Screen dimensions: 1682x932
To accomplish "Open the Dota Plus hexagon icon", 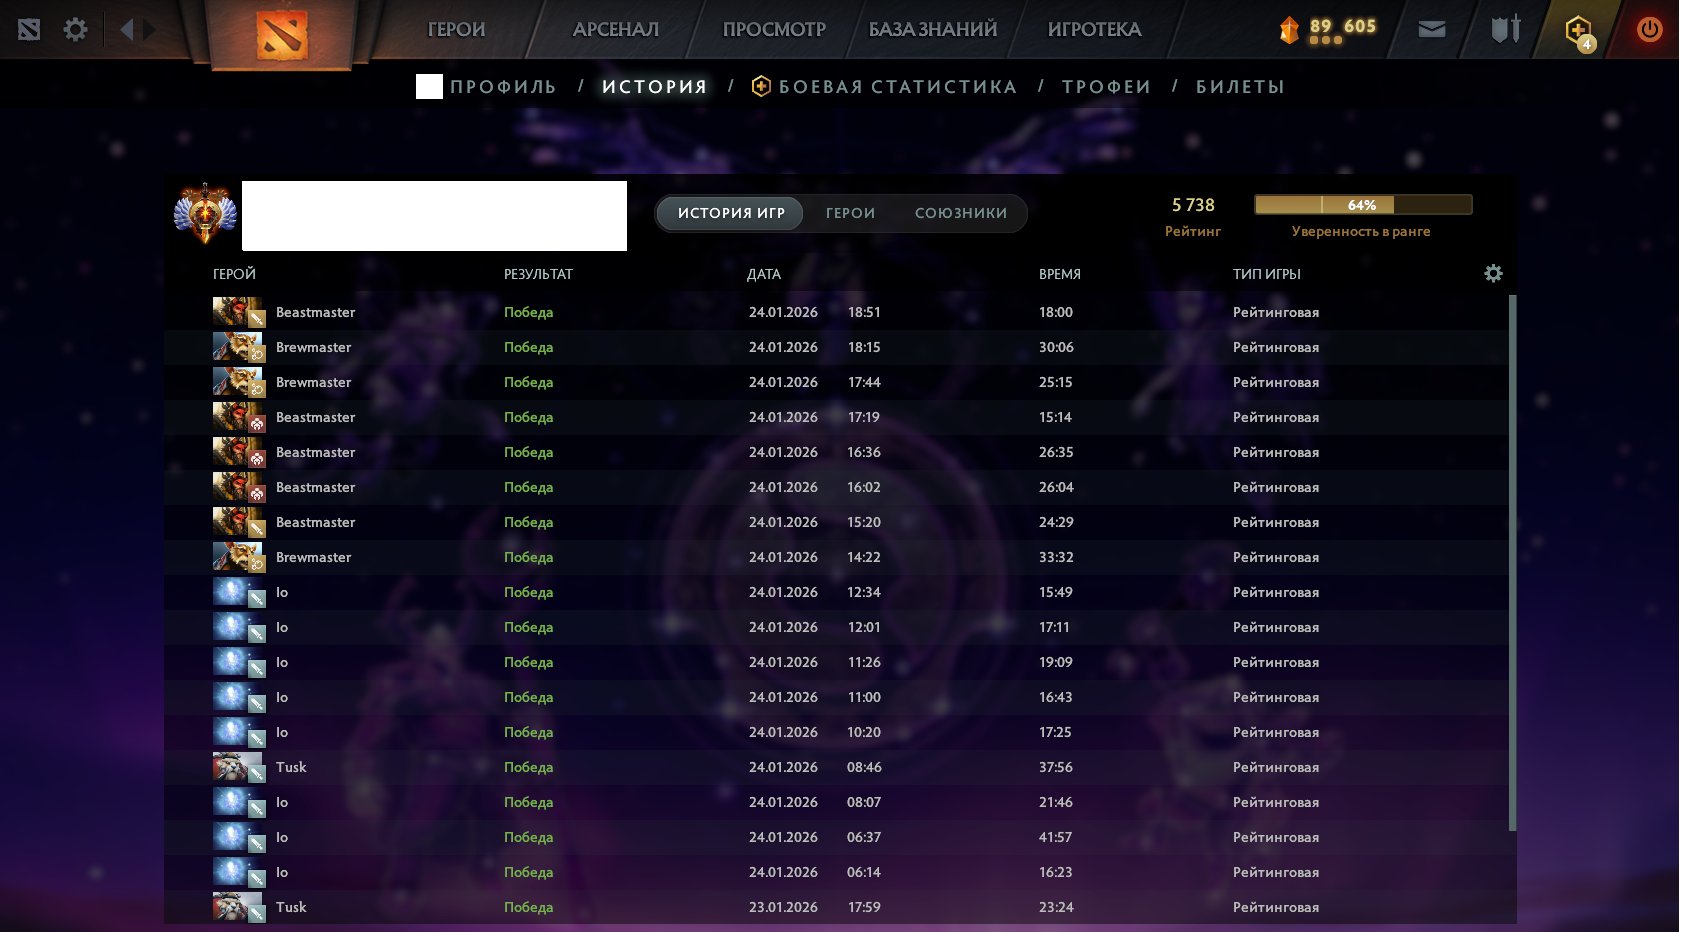I will (1578, 31).
